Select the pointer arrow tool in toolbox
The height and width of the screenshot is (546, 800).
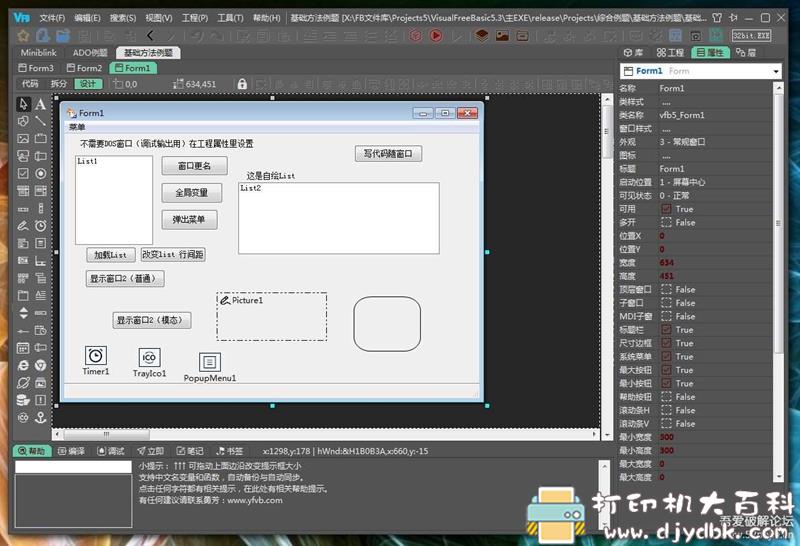pos(23,104)
